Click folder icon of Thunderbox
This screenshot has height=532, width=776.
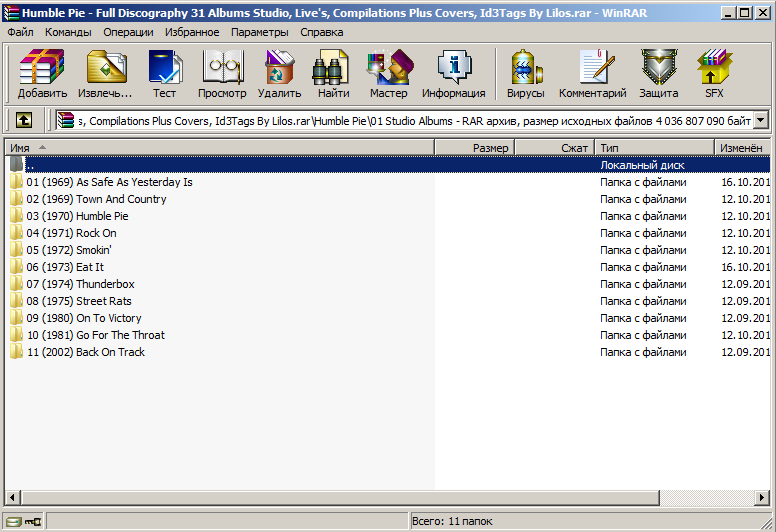[x=16, y=284]
